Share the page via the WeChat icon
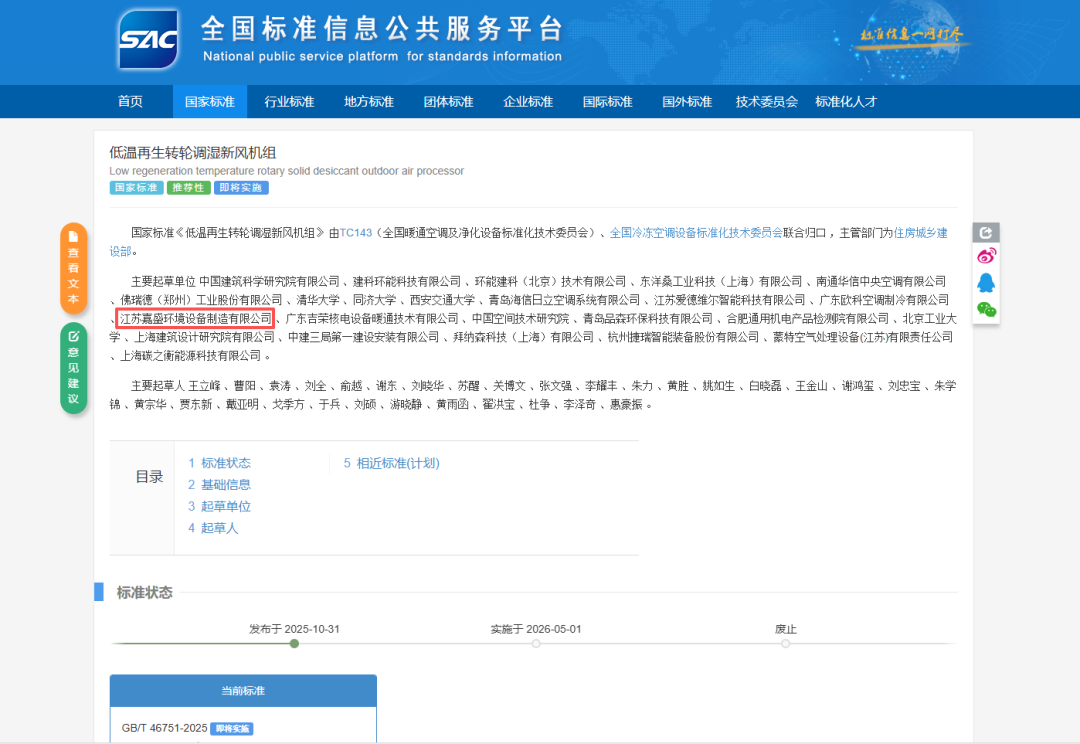This screenshot has width=1080, height=744. (986, 310)
